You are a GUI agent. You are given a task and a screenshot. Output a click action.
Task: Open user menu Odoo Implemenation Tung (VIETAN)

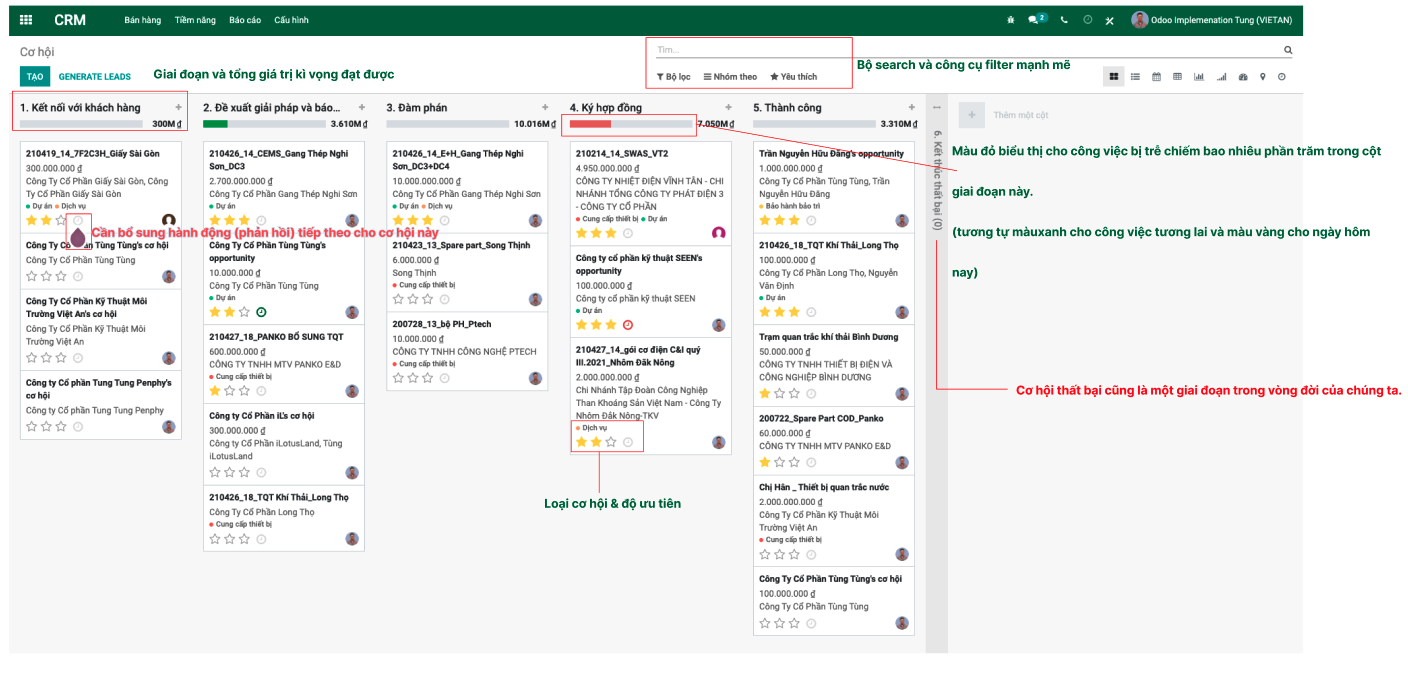point(1211,20)
